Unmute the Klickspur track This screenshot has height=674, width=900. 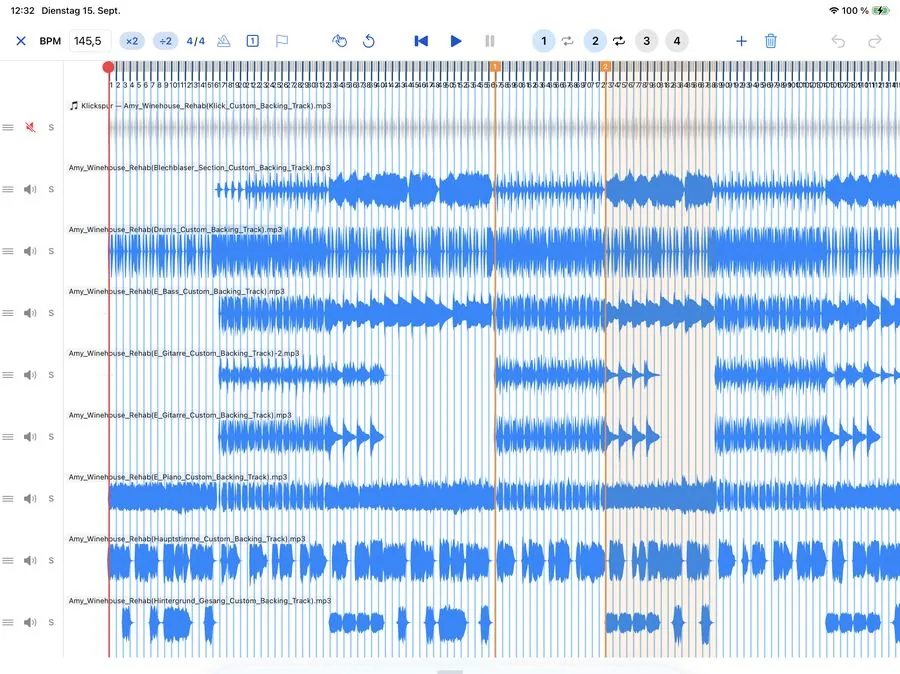pos(30,127)
